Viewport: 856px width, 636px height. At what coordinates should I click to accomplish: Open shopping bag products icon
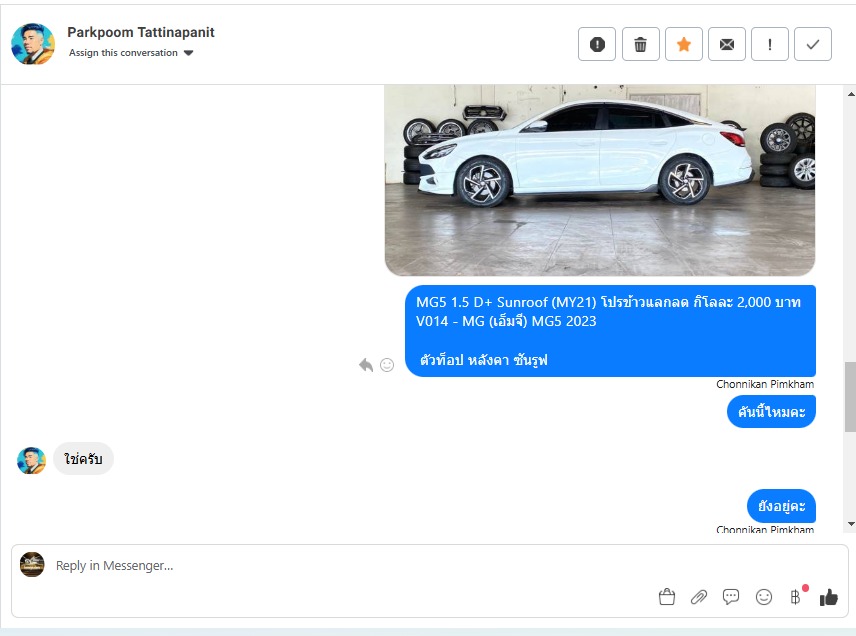(667, 597)
